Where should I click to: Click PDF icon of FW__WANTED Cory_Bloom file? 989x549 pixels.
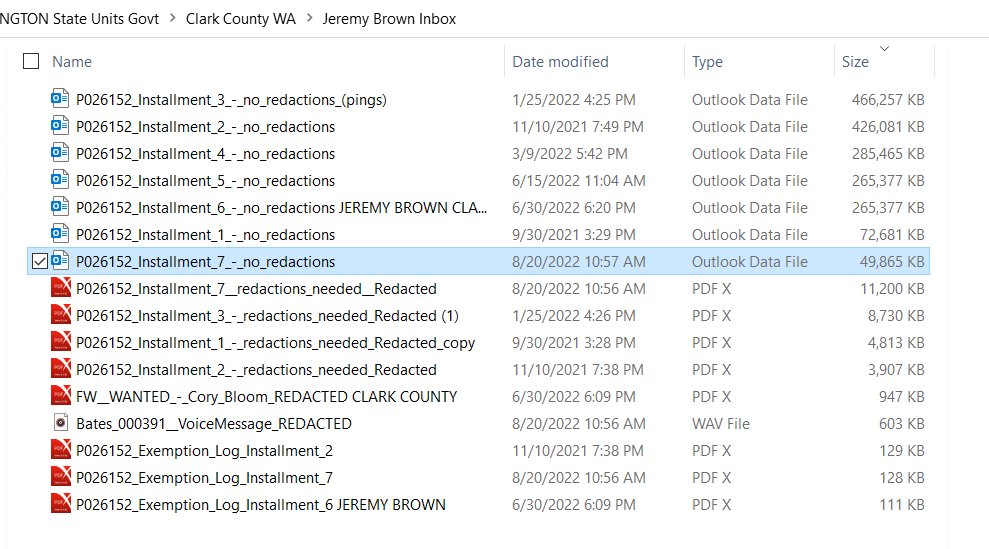tap(61, 396)
